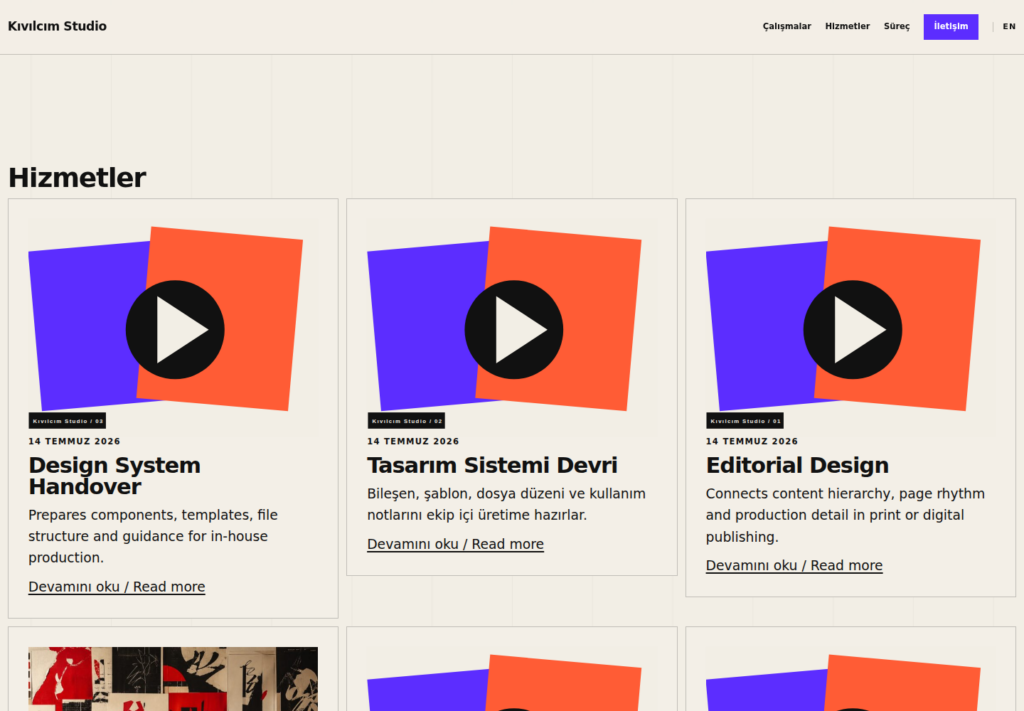Image resolution: width=1024 pixels, height=711 pixels.
Task: Click the date above Editorial Design
Action: 752,441
